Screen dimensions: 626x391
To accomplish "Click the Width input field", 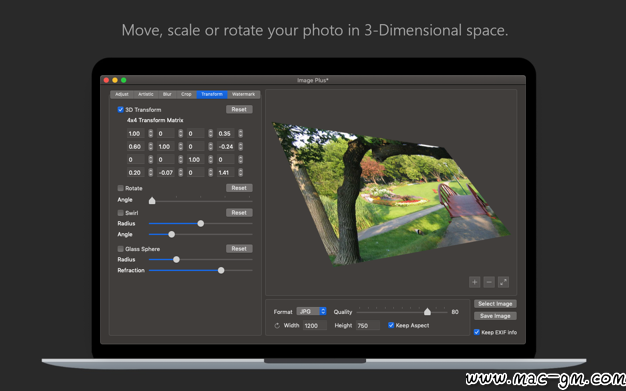I will click(315, 326).
